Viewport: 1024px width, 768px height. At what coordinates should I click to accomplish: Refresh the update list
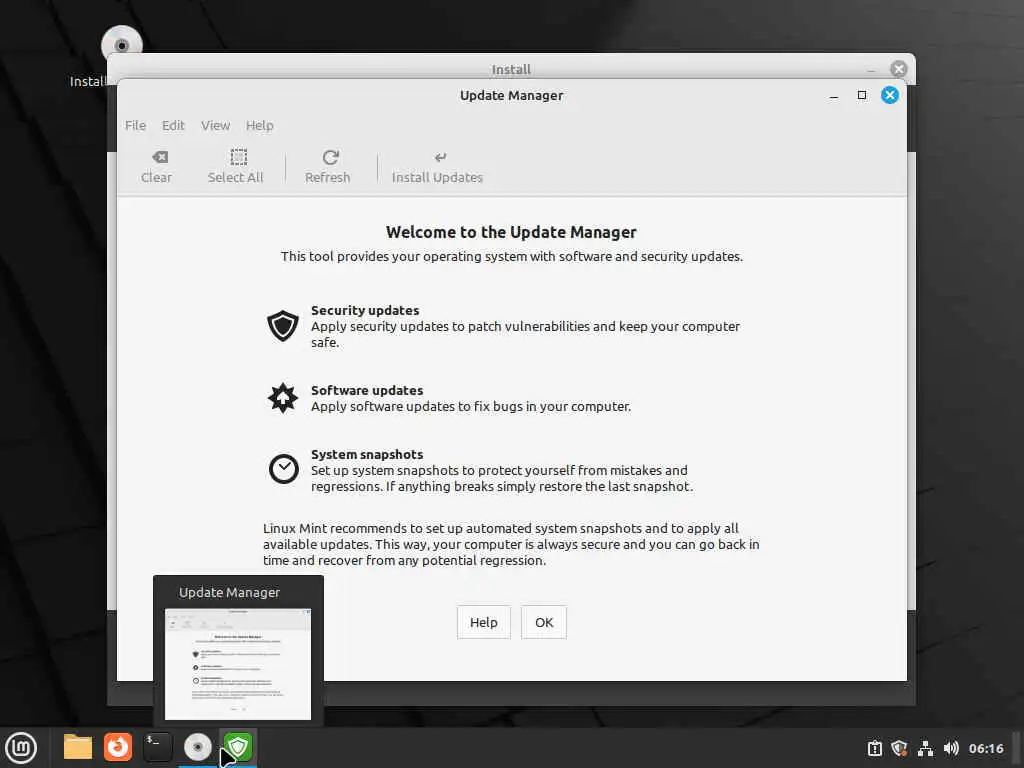click(328, 167)
